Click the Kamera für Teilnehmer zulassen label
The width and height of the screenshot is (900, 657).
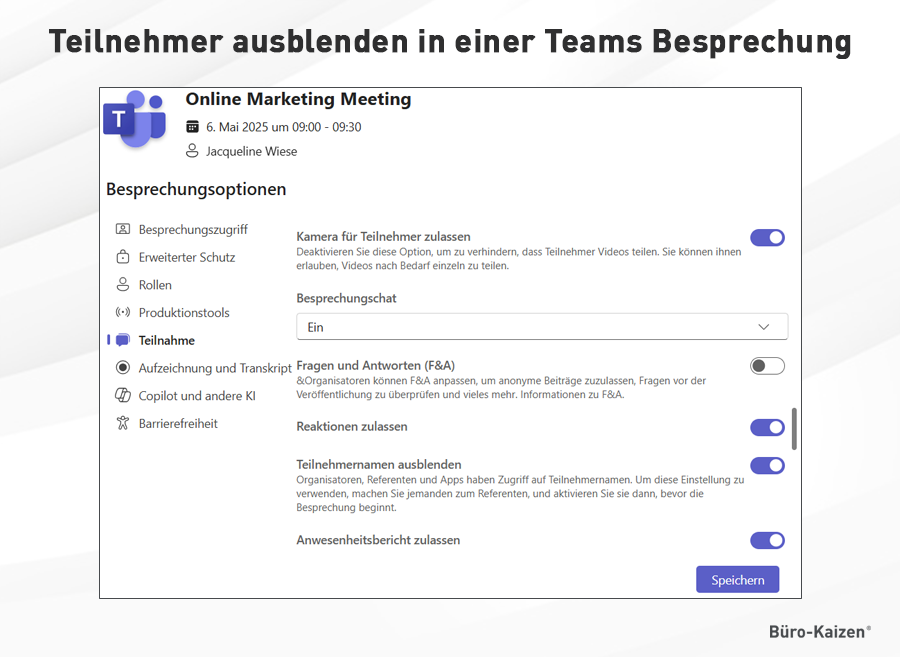[x=383, y=236]
